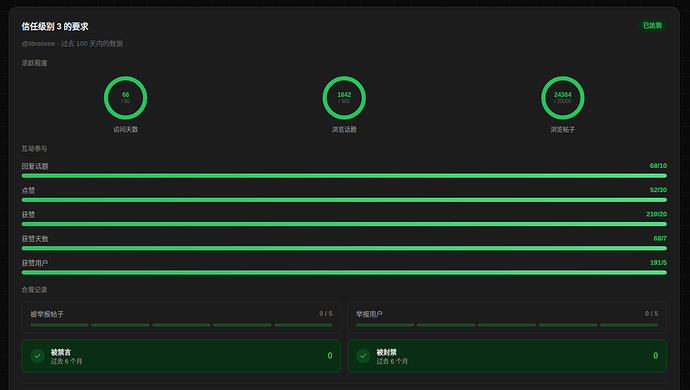Click 过去 6 个月 under 被禁言
This screenshot has width=690, height=390.
(x=66, y=361)
